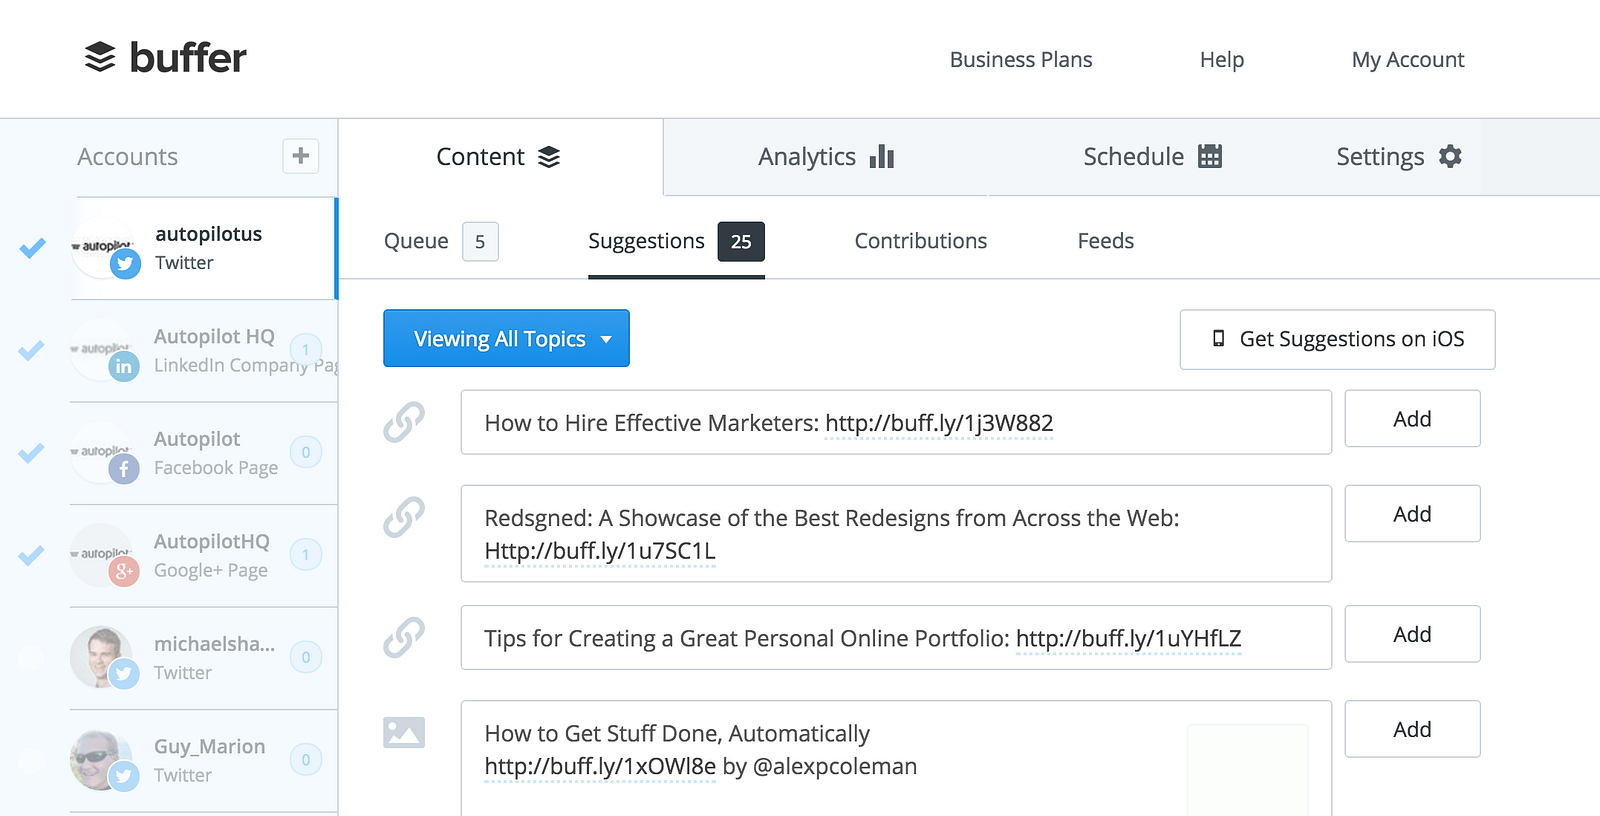Toggle checkmark for Autopilot HQ LinkedIn account
Image resolution: width=1600 pixels, height=816 pixels.
pos(32,350)
